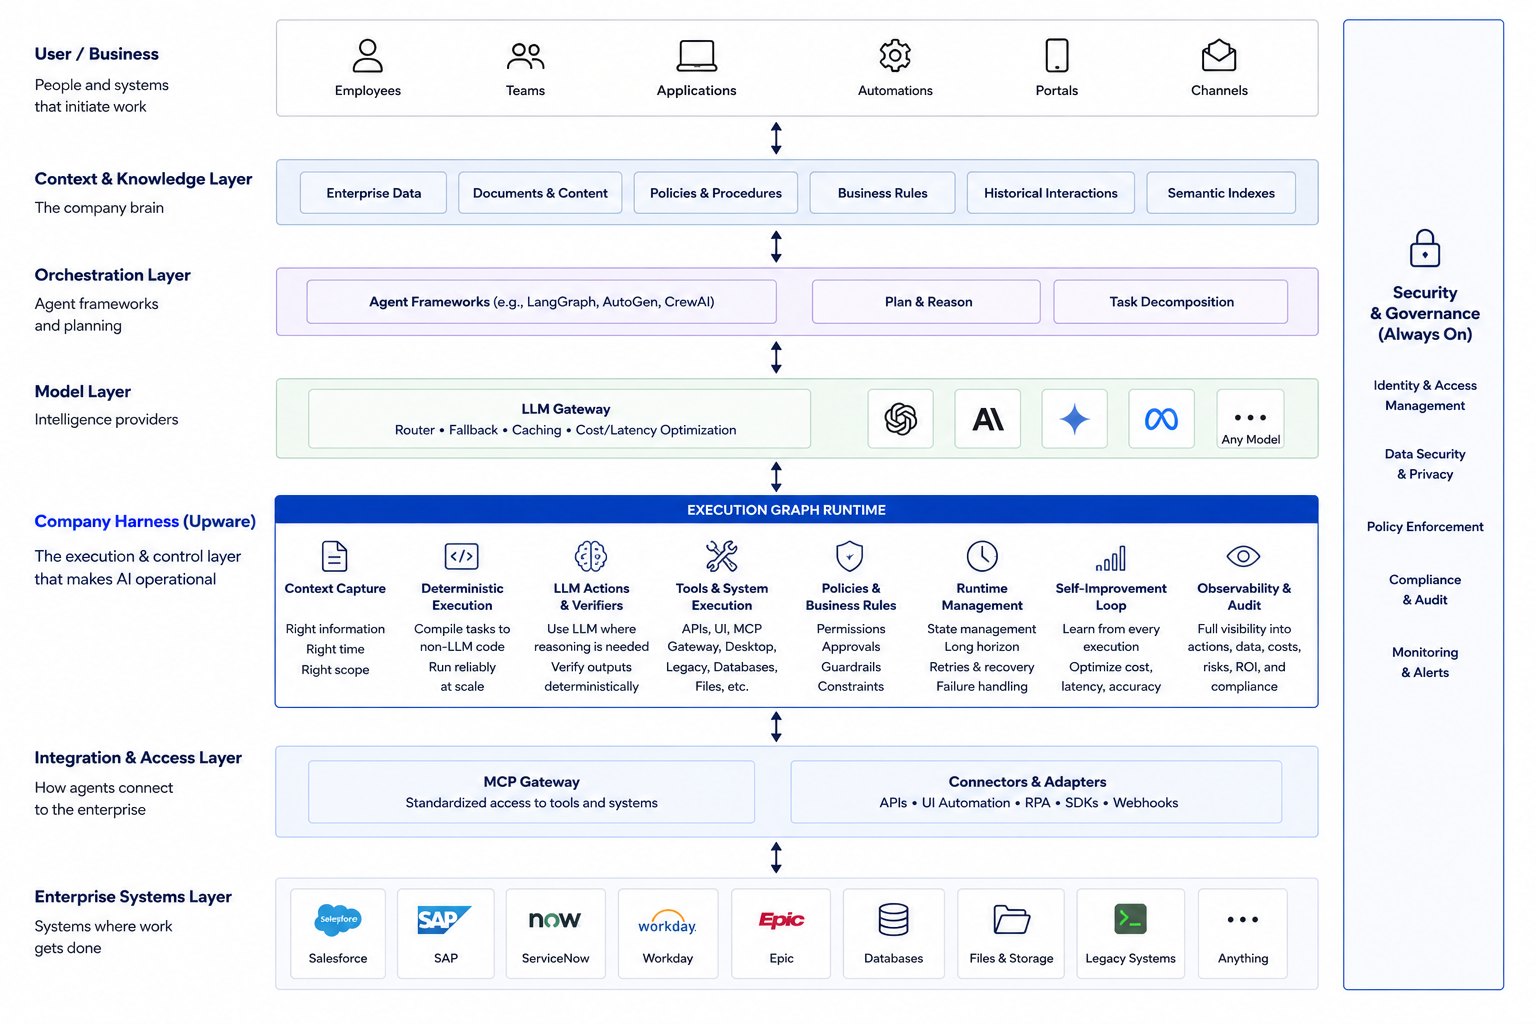The image size is (1536, 1024).
Task: Click the Anything ellipsis tile
Action: (1242, 934)
